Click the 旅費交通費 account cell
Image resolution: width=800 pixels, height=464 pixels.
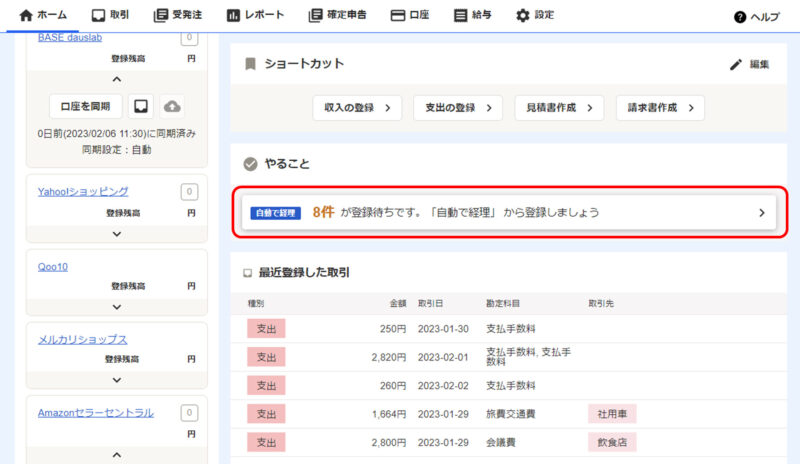[x=511, y=414]
